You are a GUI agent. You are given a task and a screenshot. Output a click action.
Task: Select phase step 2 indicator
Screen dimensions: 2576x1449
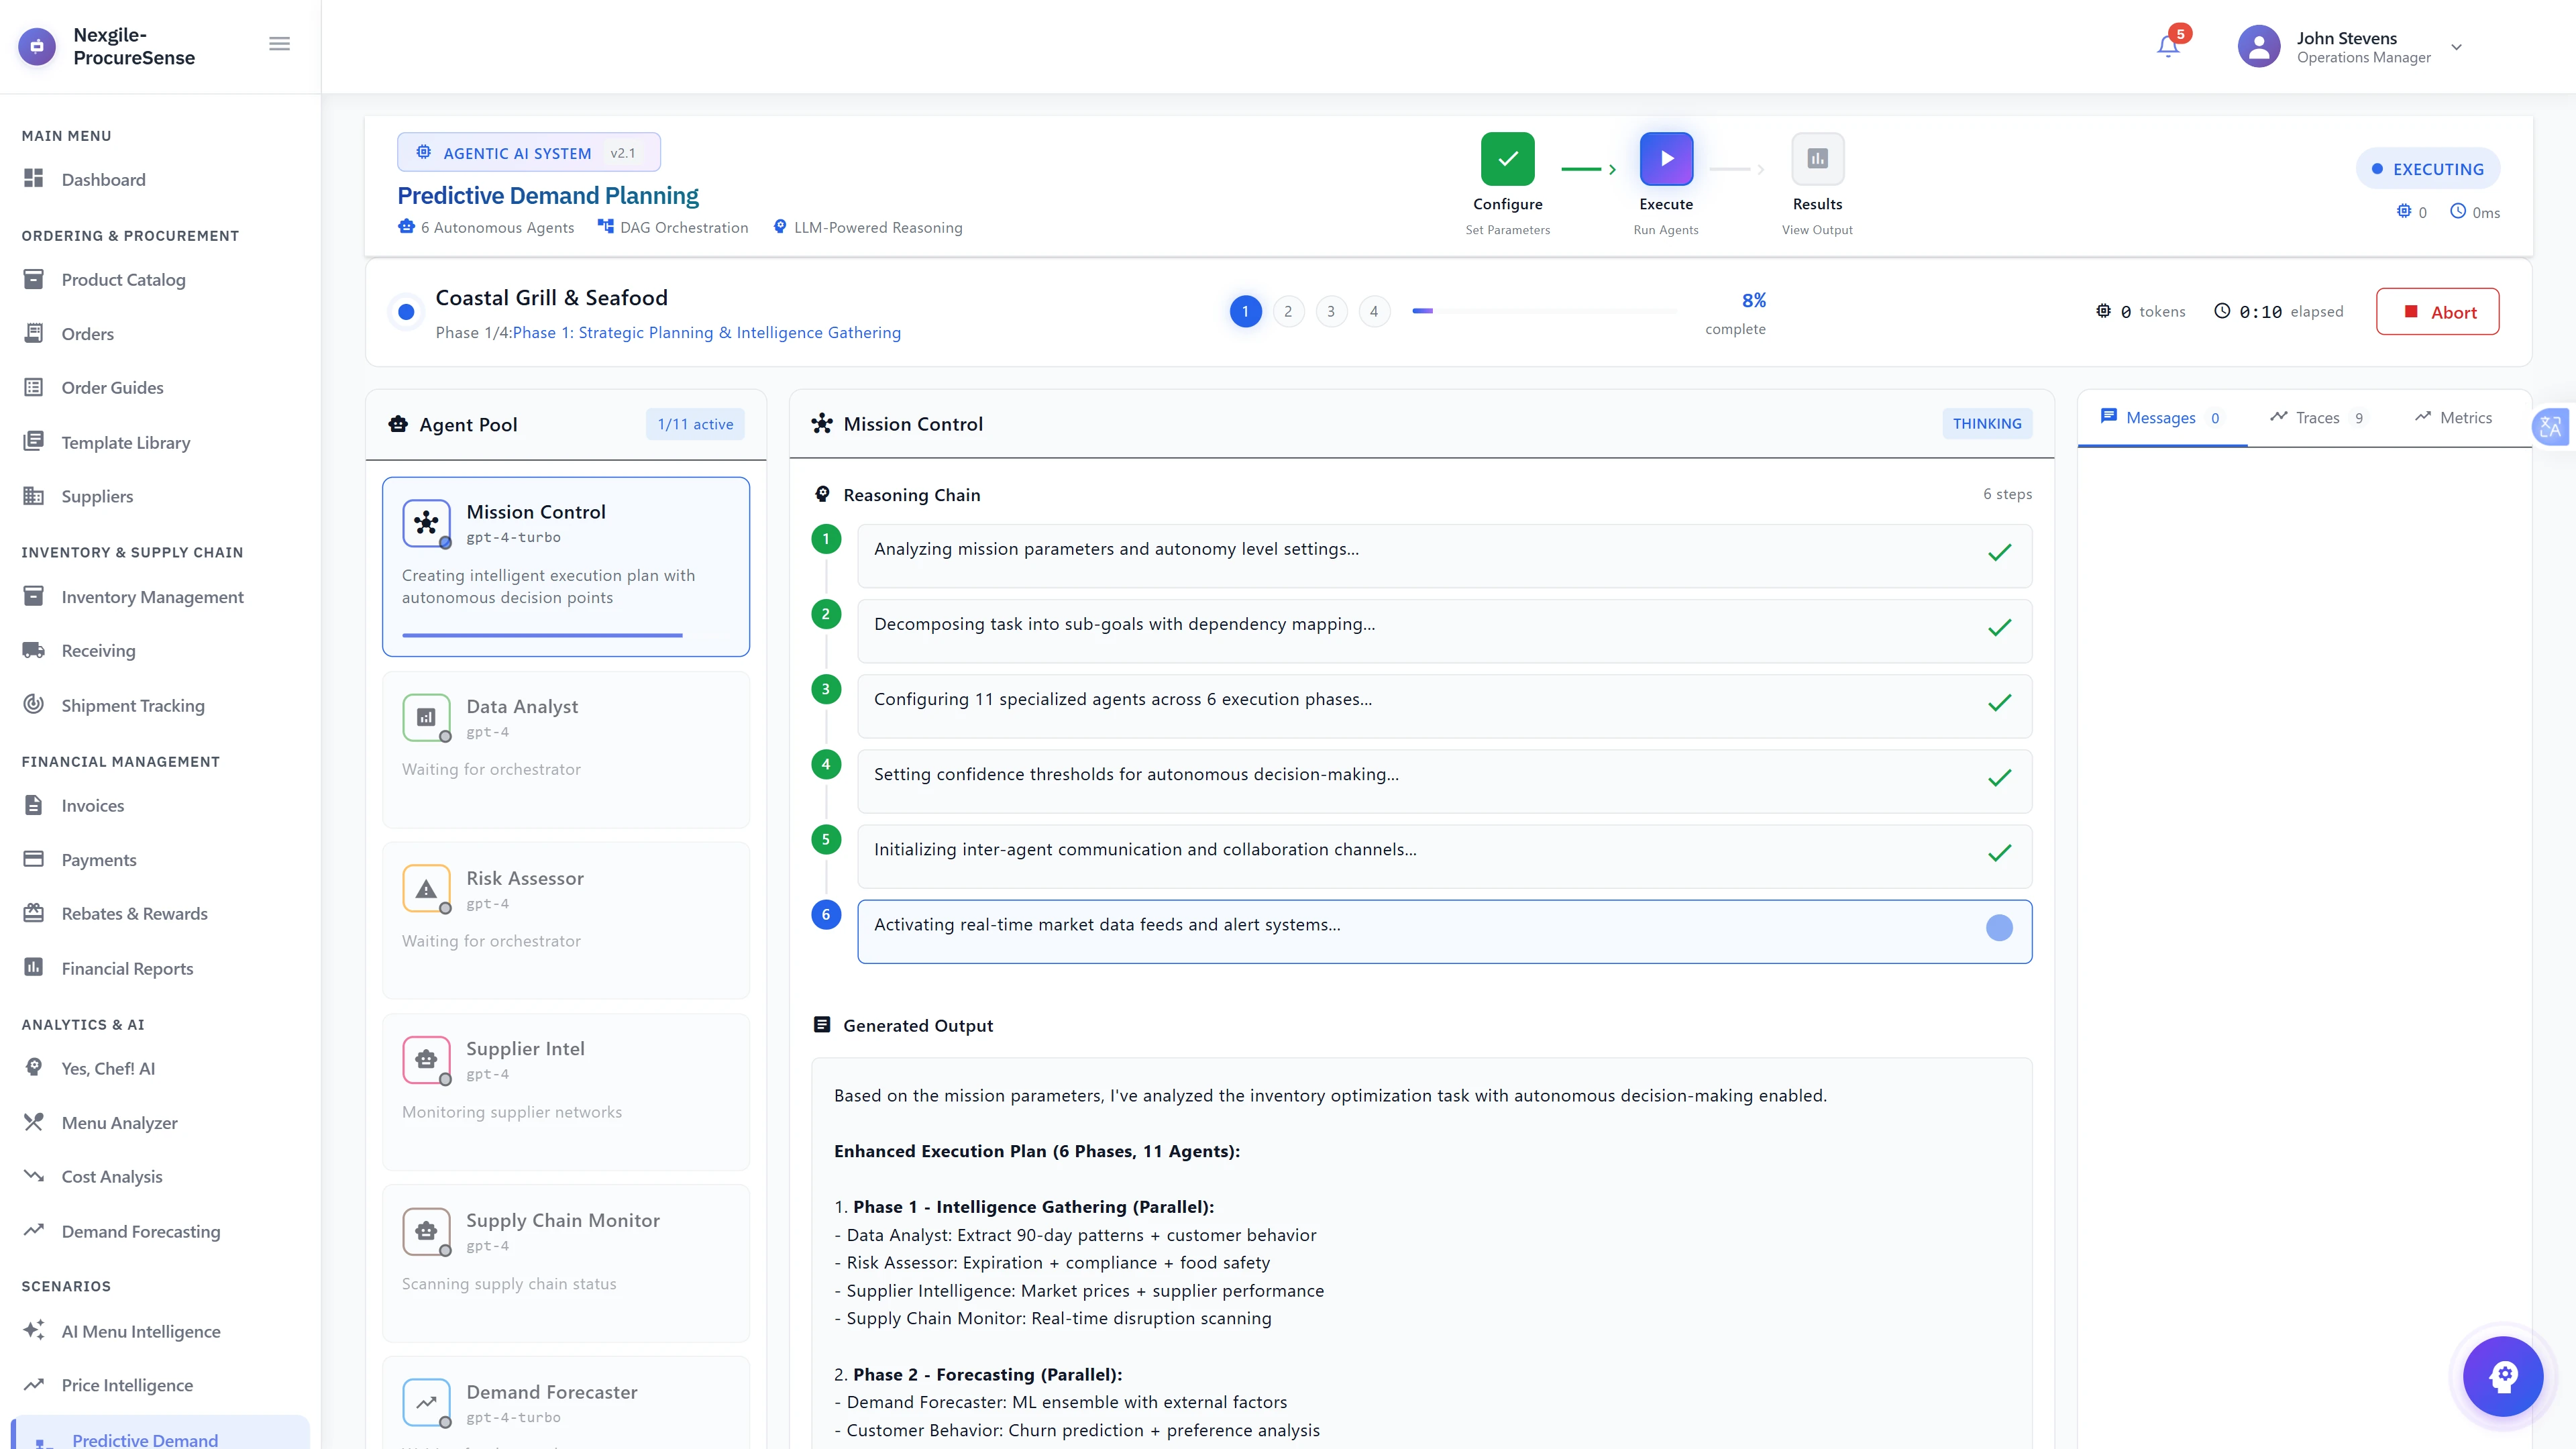[1288, 311]
